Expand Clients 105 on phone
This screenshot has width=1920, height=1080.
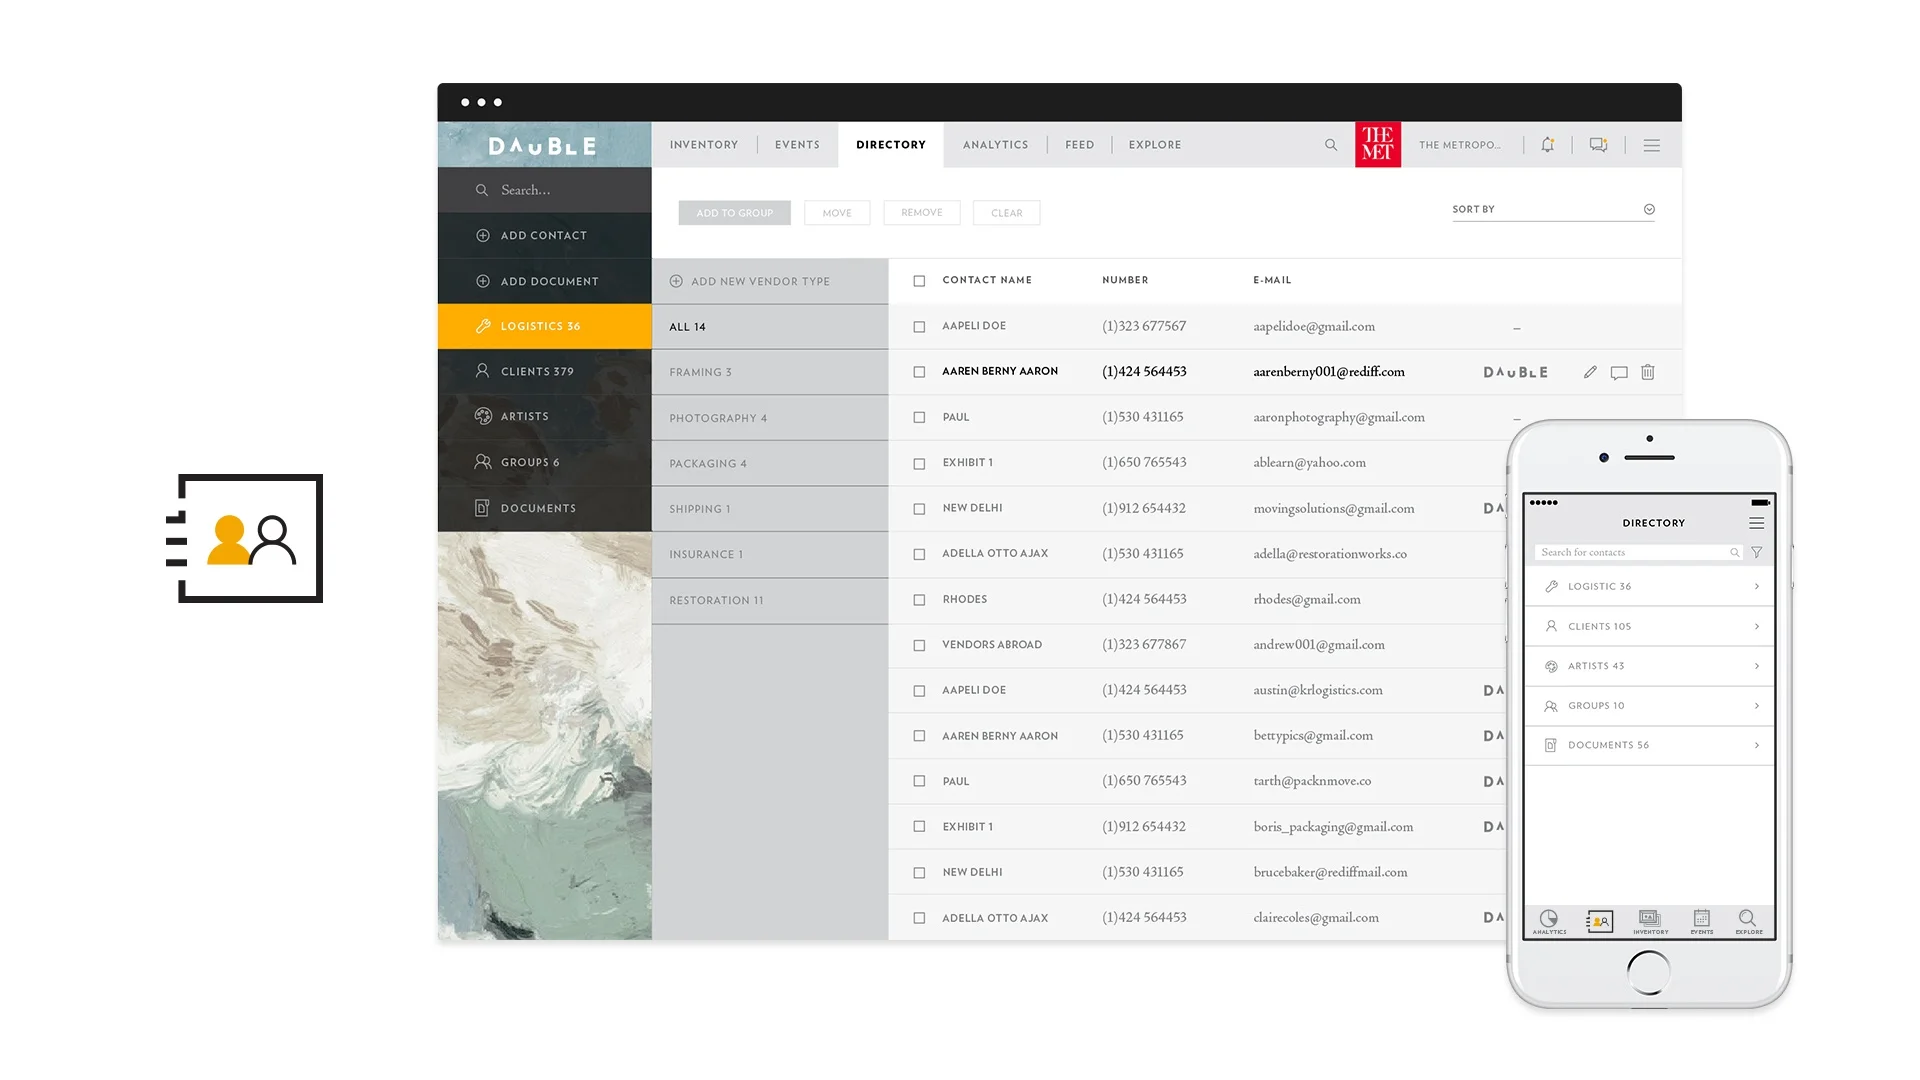[1650, 626]
